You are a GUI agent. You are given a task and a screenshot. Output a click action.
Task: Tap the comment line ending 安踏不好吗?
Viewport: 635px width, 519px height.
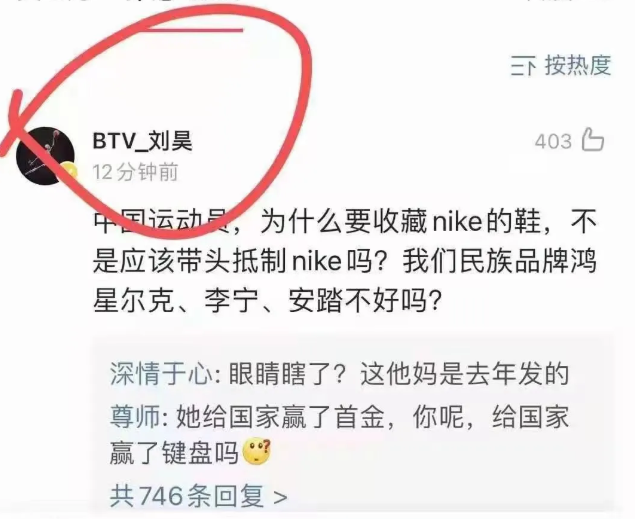coord(267,302)
